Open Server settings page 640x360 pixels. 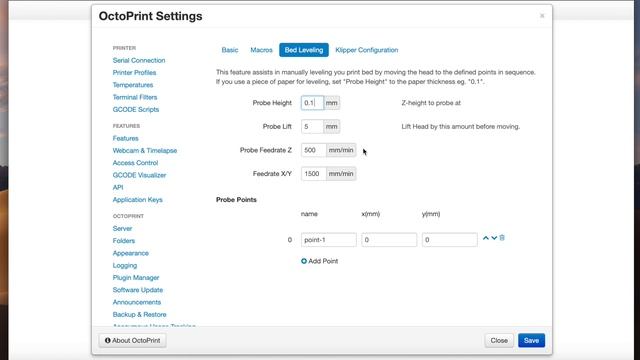coord(122,229)
